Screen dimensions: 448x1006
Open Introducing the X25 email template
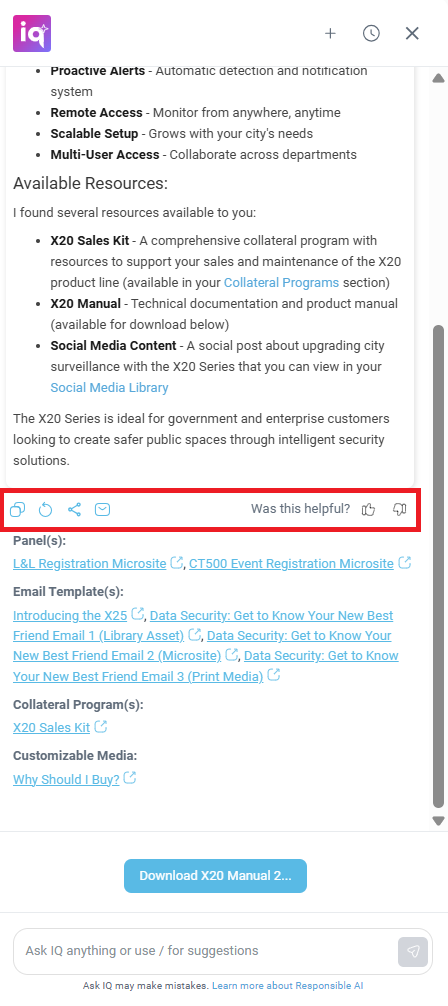click(70, 615)
